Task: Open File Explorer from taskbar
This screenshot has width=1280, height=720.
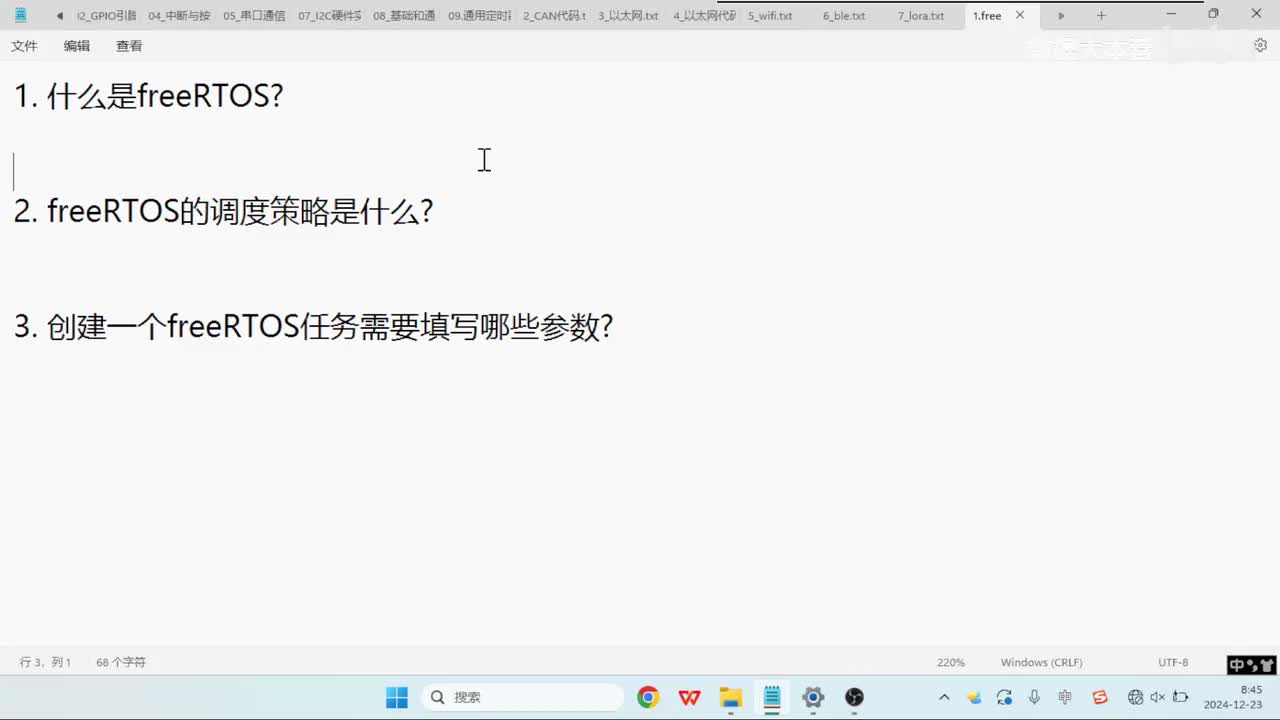Action: [x=731, y=697]
